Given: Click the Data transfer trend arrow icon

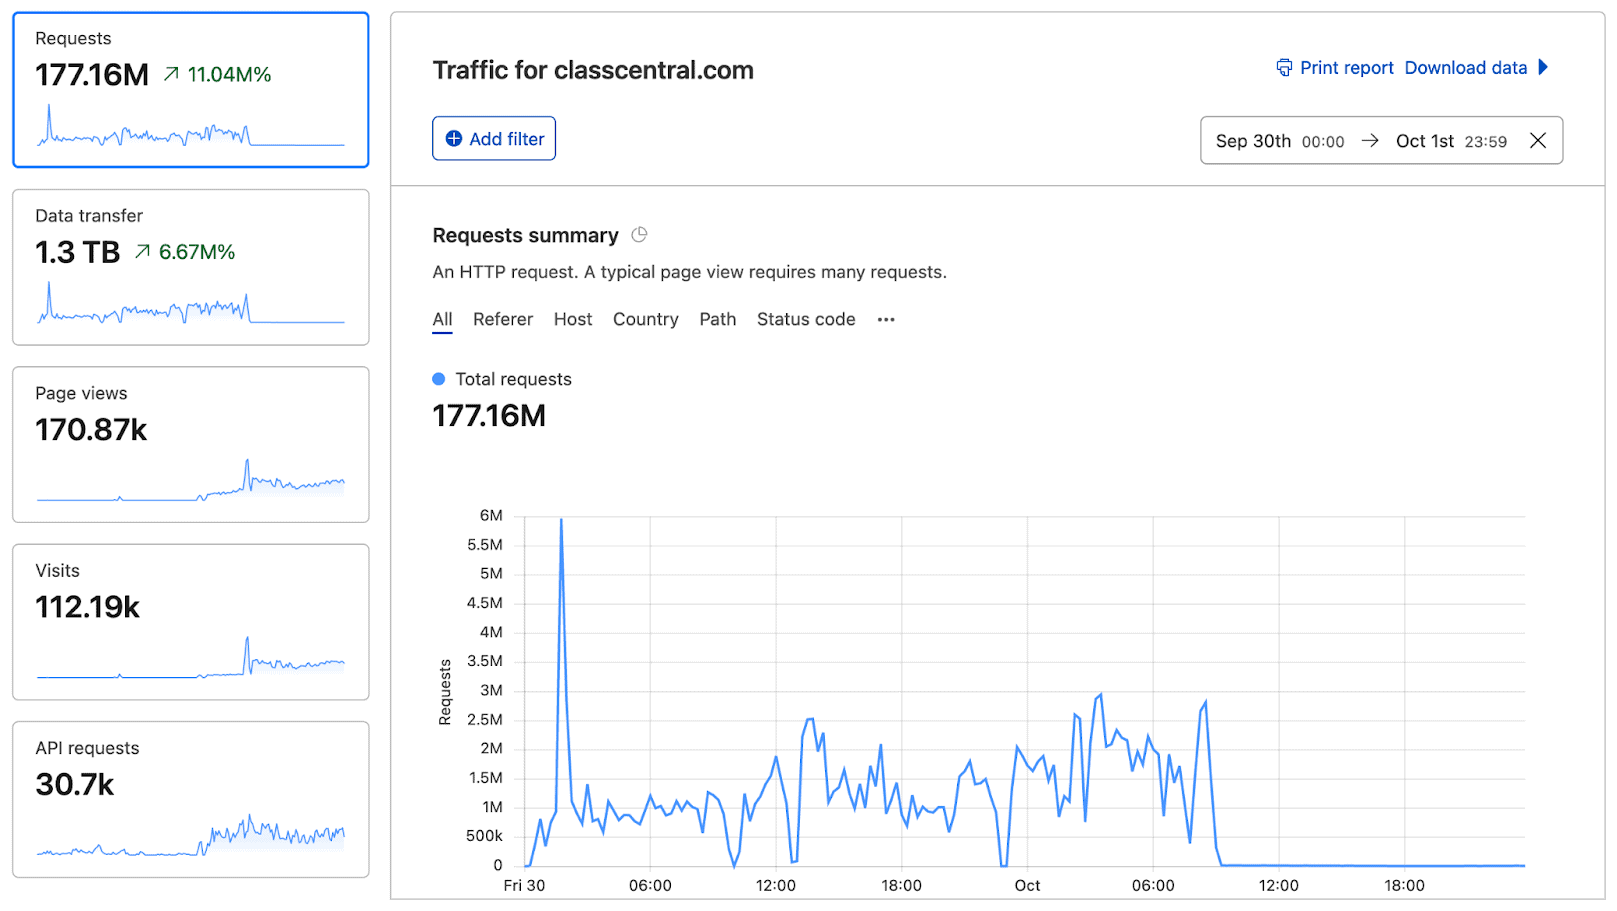Looking at the screenshot, I should (x=143, y=252).
